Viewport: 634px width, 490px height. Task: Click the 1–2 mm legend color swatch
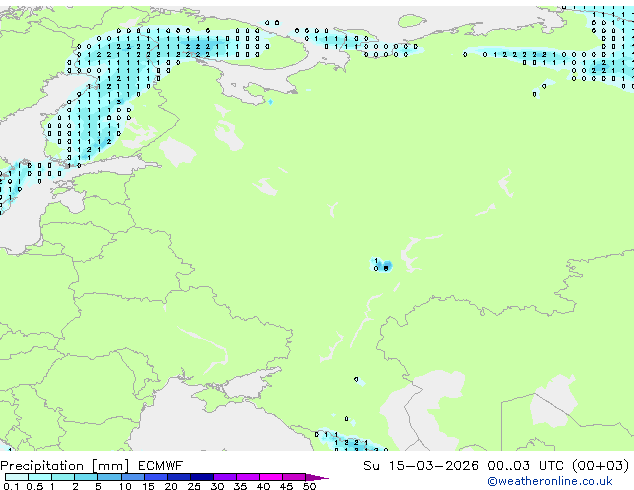pos(63,477)
